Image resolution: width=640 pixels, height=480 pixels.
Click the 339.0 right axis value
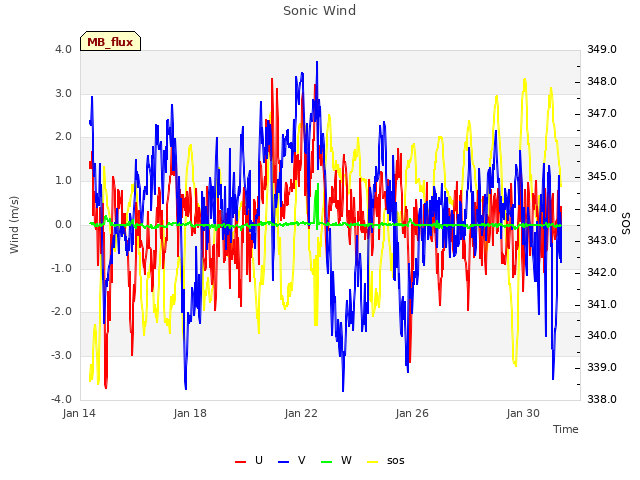[x=602, y=367]
